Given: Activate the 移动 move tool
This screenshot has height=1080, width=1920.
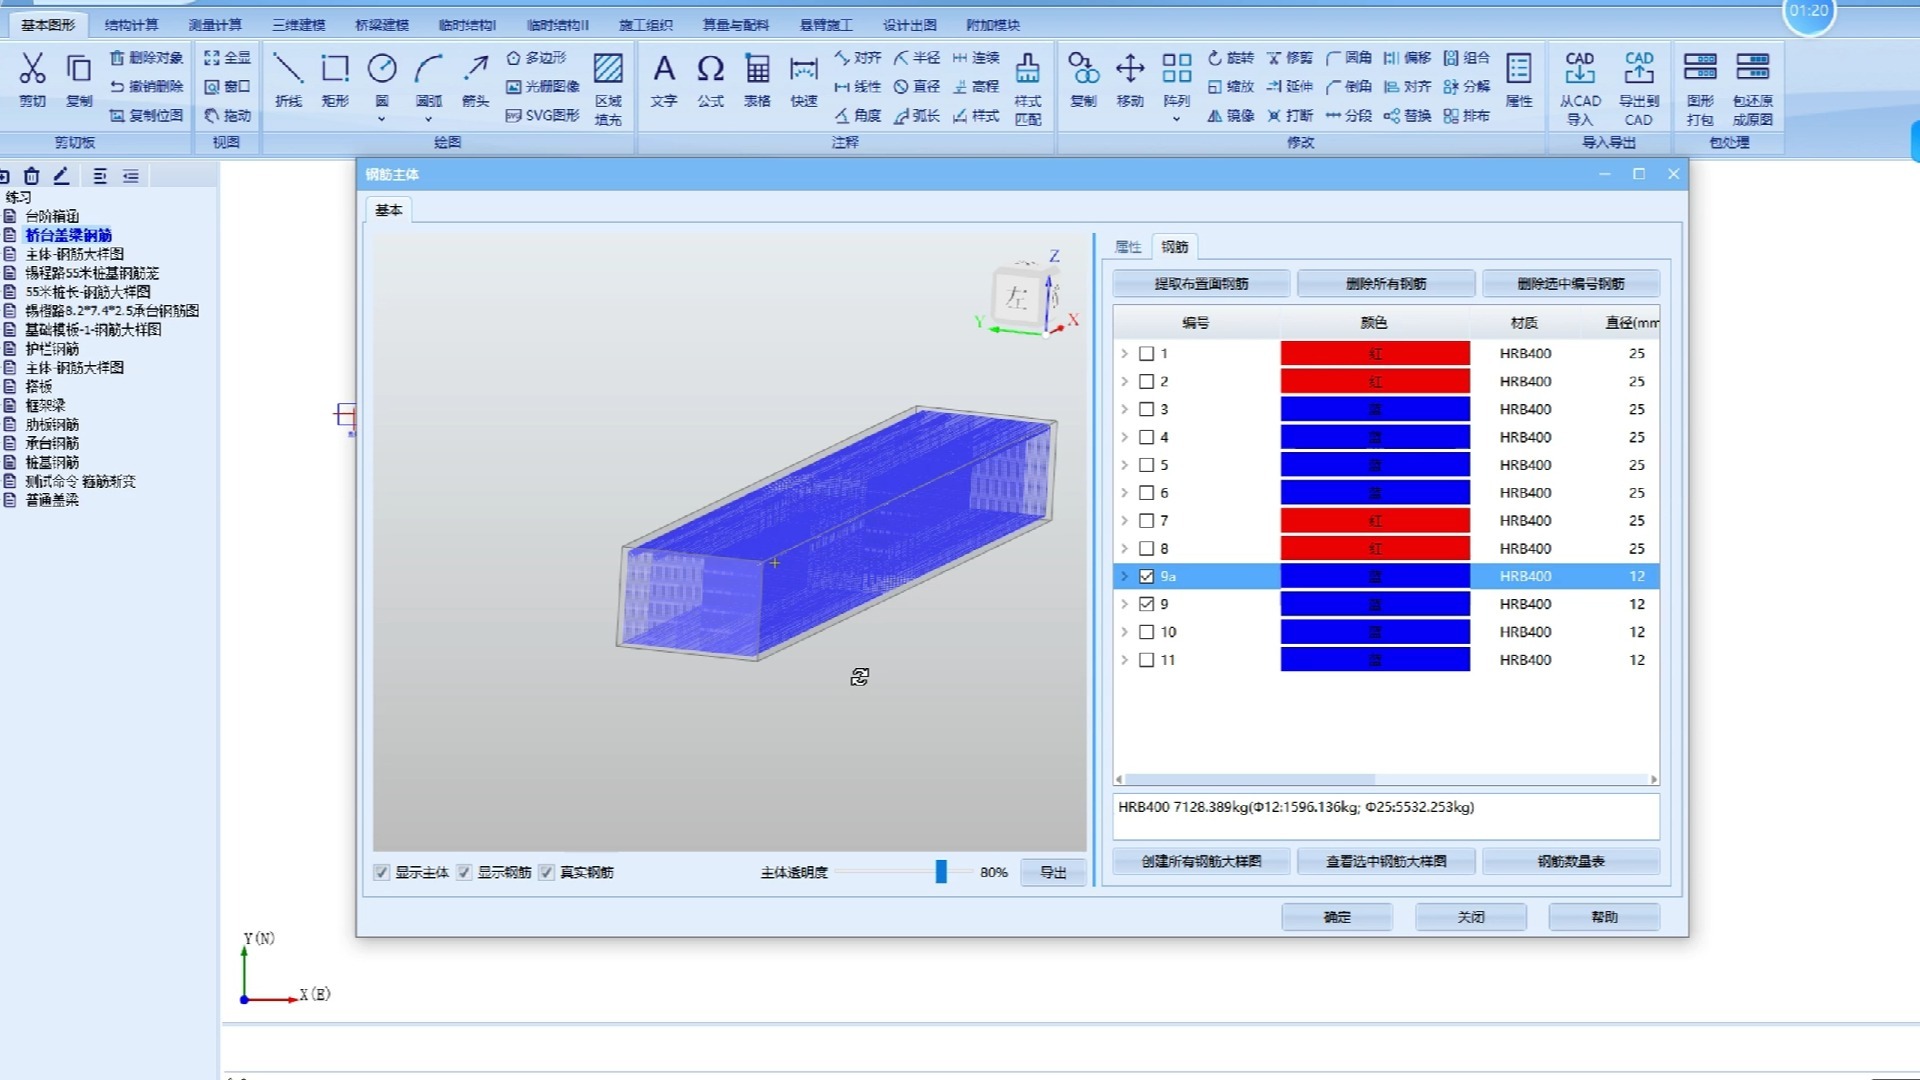Looking at the screenshot, I should (1130, 79).
